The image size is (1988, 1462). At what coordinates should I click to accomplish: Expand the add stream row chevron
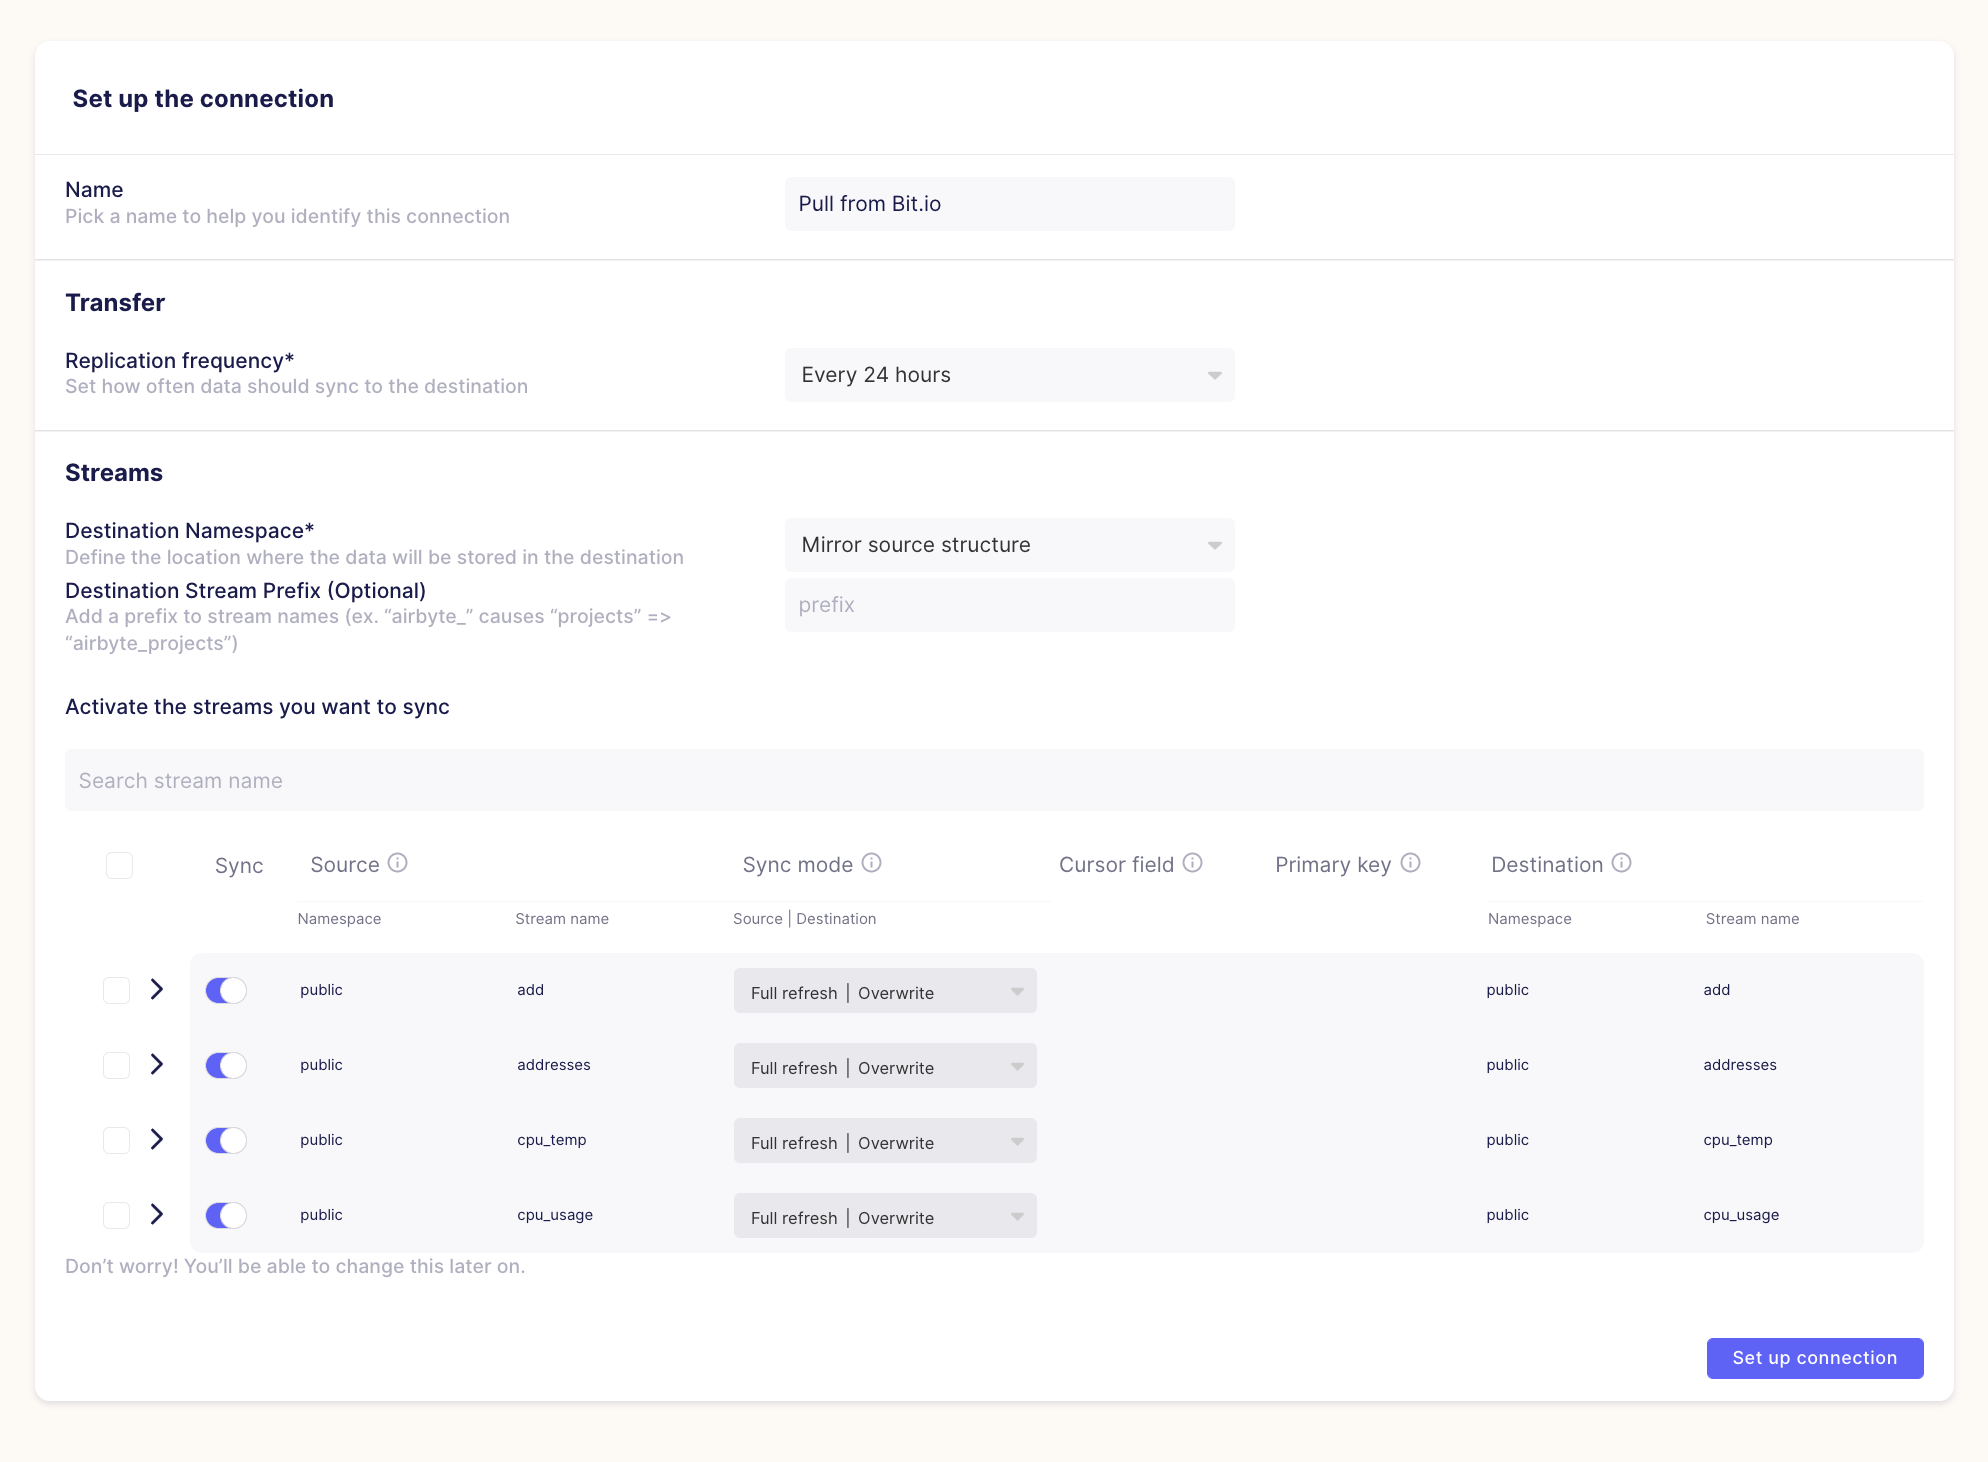[157, 990]
